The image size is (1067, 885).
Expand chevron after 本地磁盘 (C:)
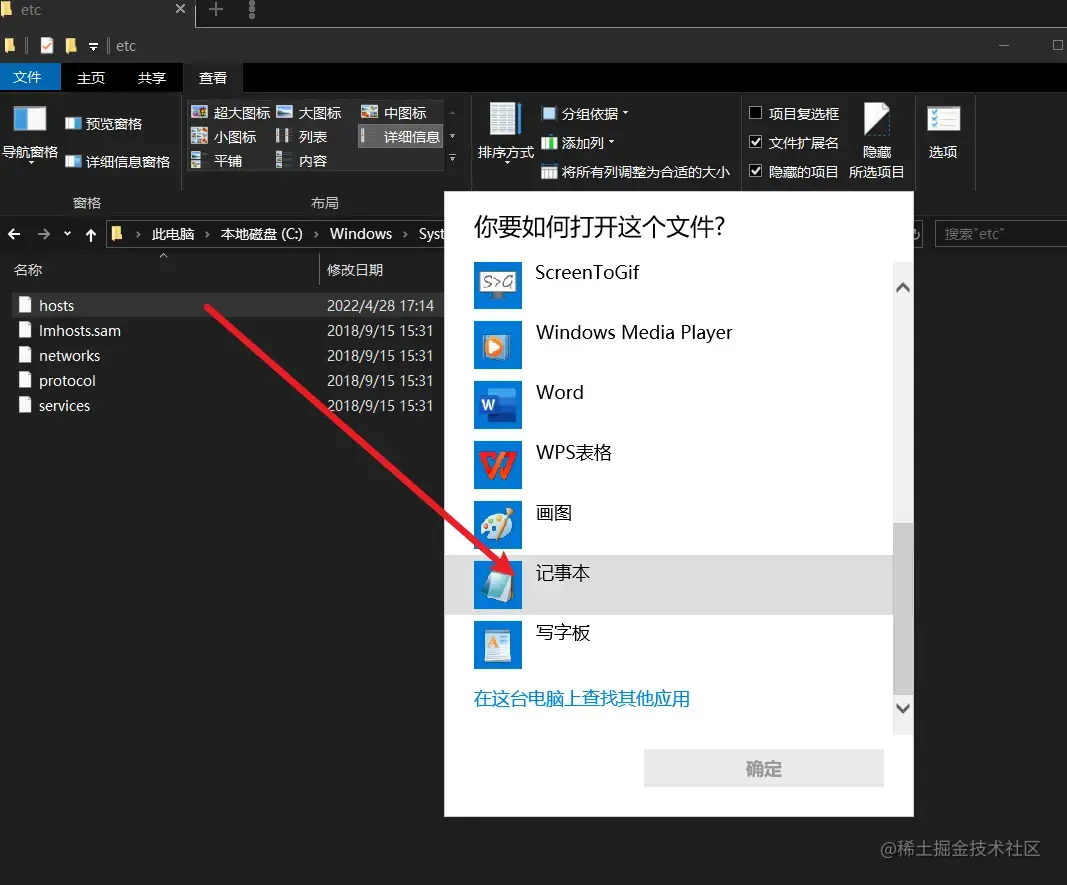coord(316,234)
